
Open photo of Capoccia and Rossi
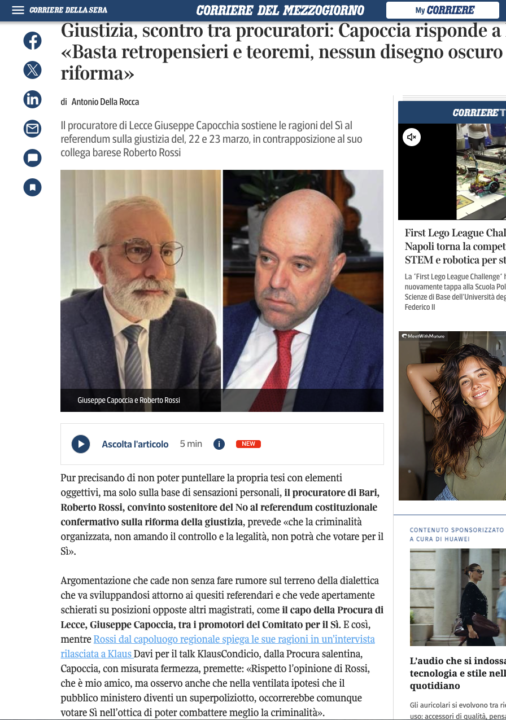pyautogui.click(x=222, y=291)
